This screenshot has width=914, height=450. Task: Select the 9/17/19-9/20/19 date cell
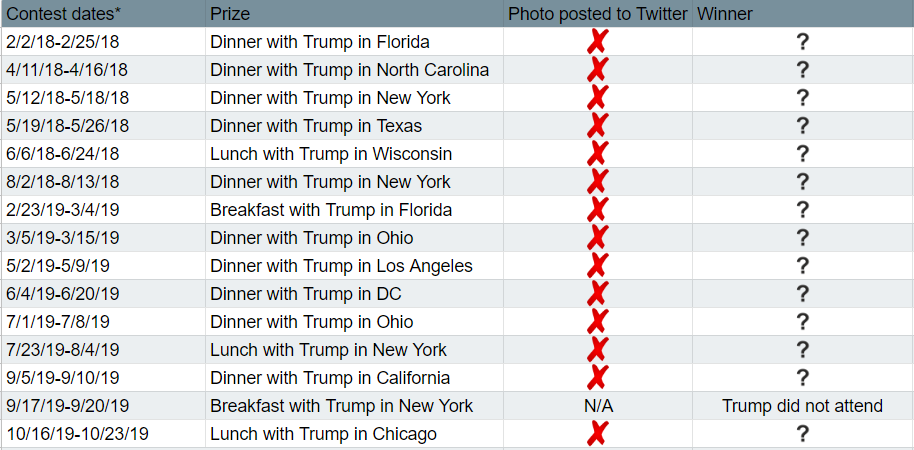tap(103, 406)
